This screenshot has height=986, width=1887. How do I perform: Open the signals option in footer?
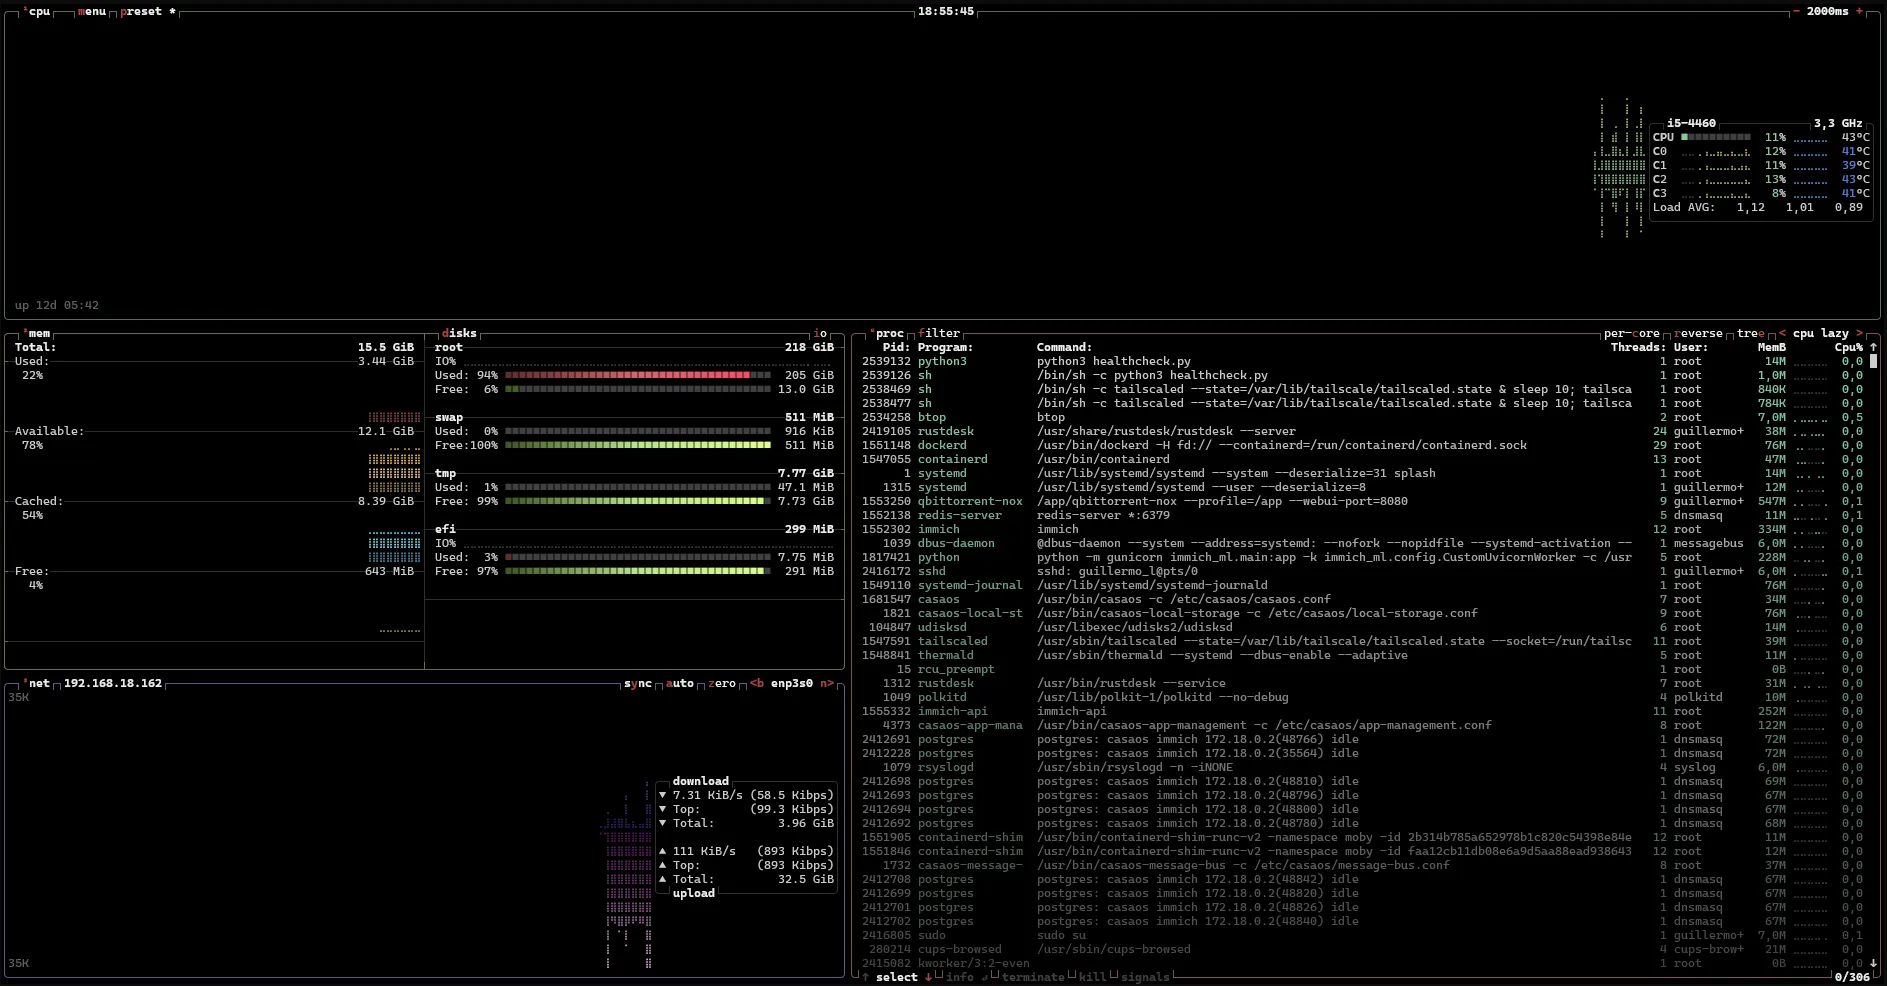[1145, 977]
